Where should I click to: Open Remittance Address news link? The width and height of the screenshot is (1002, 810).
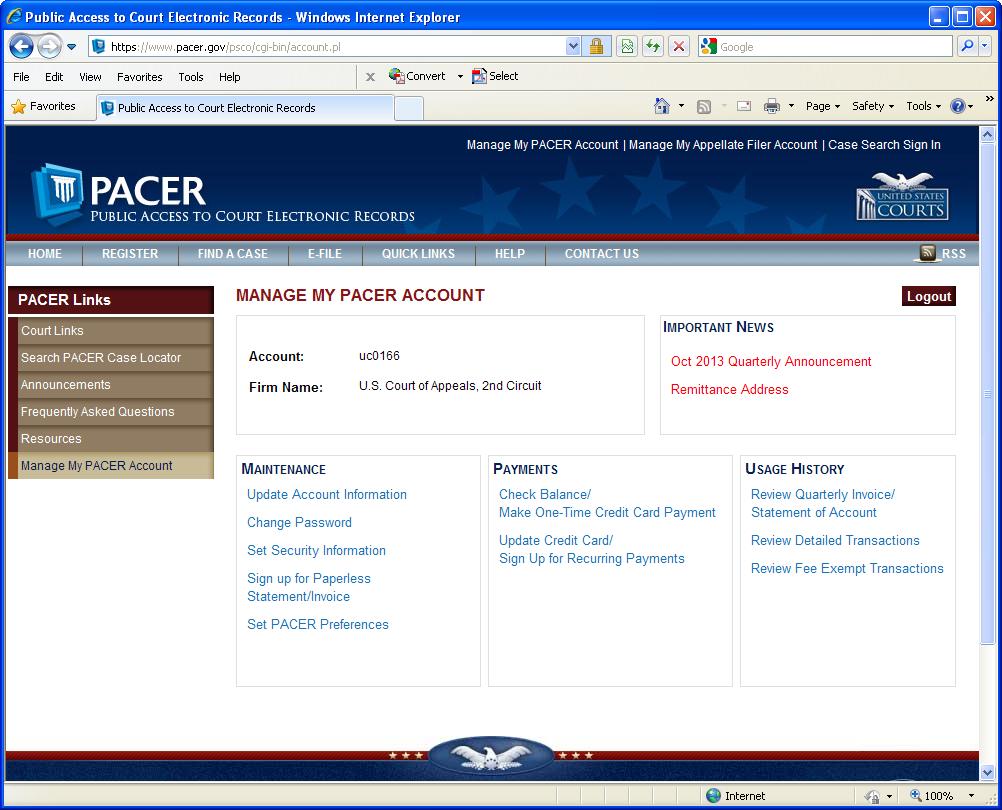(729, 390)
